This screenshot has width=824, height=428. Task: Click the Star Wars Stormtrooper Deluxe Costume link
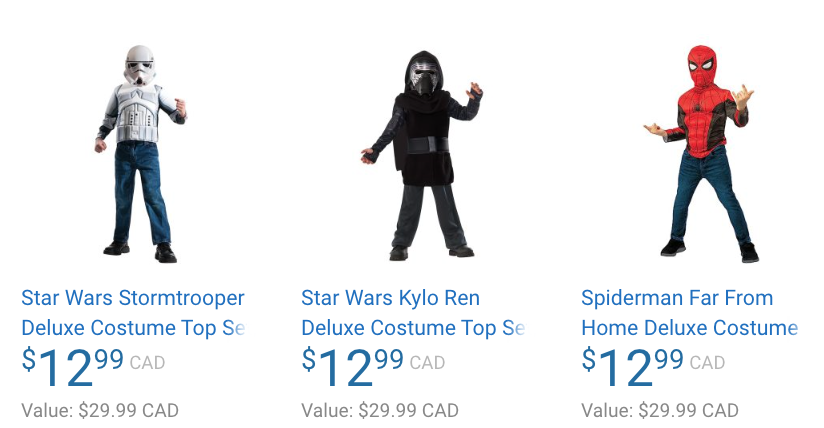(132, 312)
